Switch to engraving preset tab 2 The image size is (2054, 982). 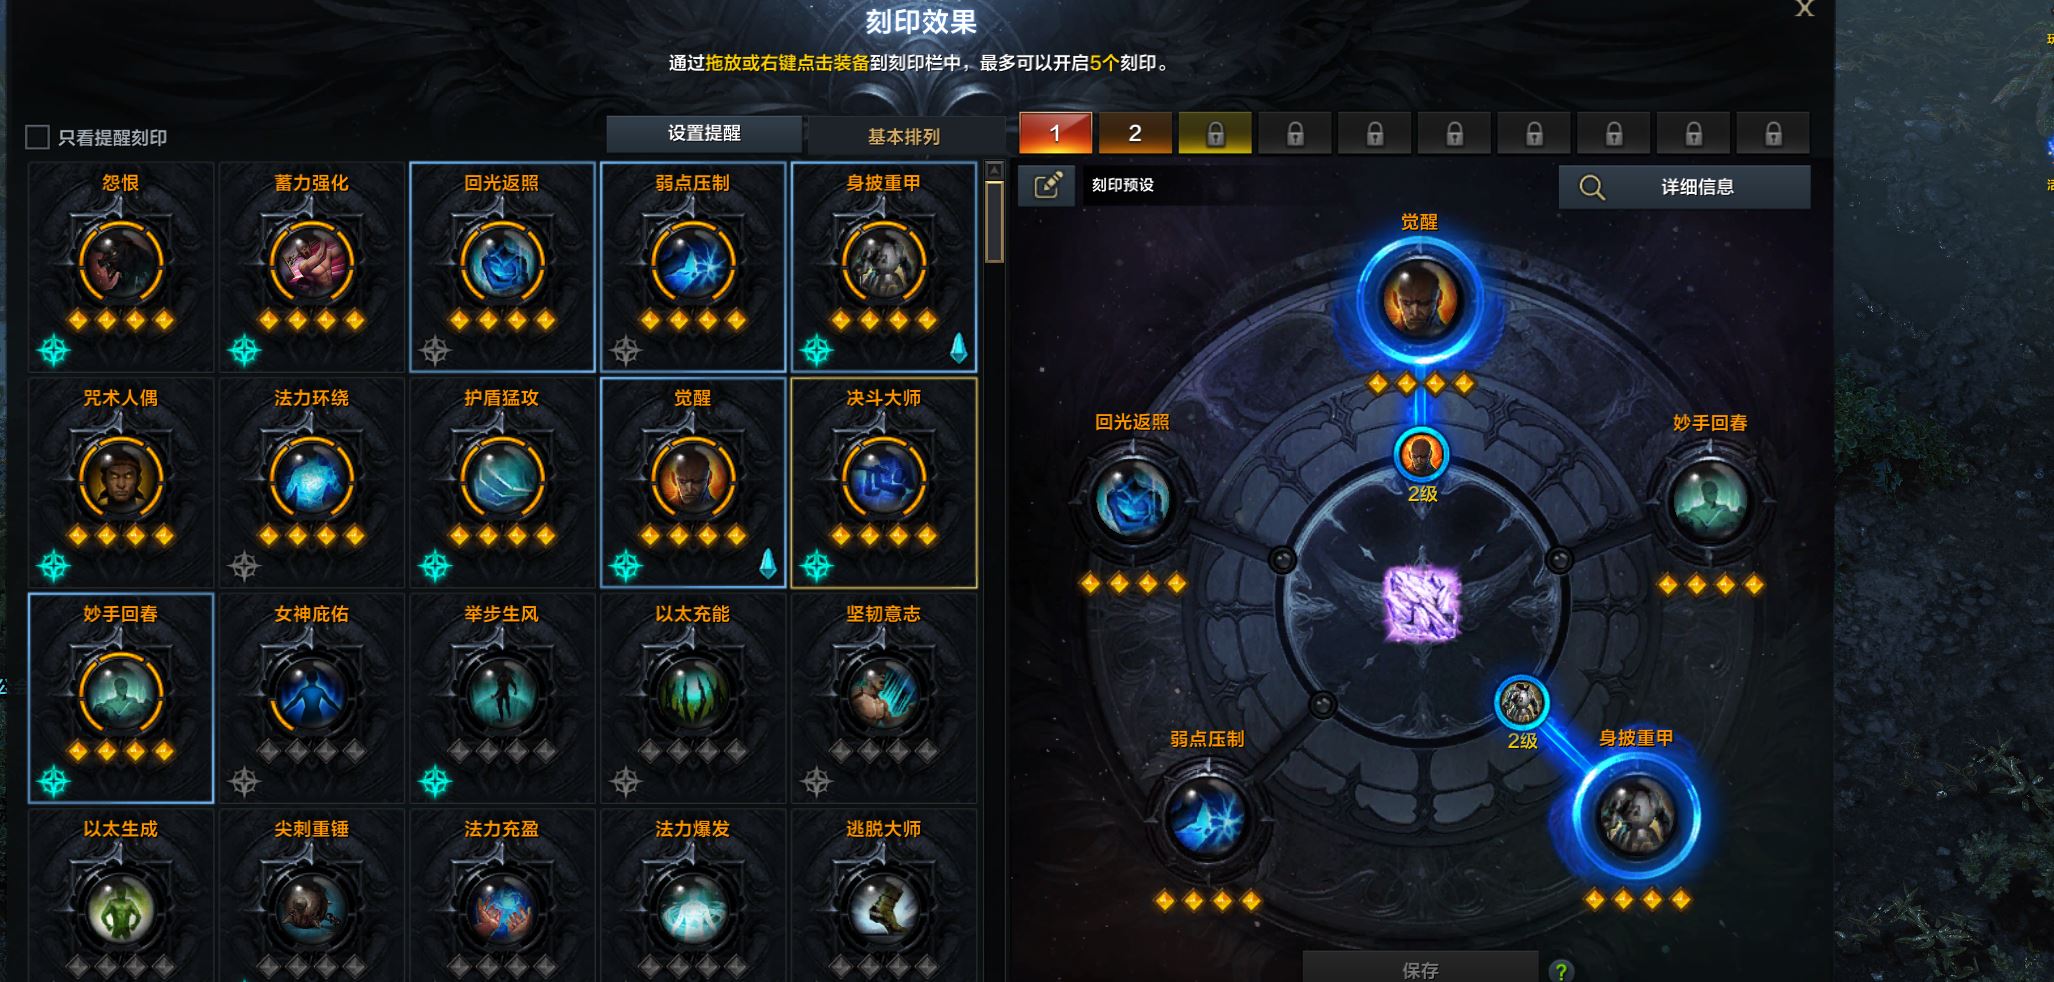1135,133
